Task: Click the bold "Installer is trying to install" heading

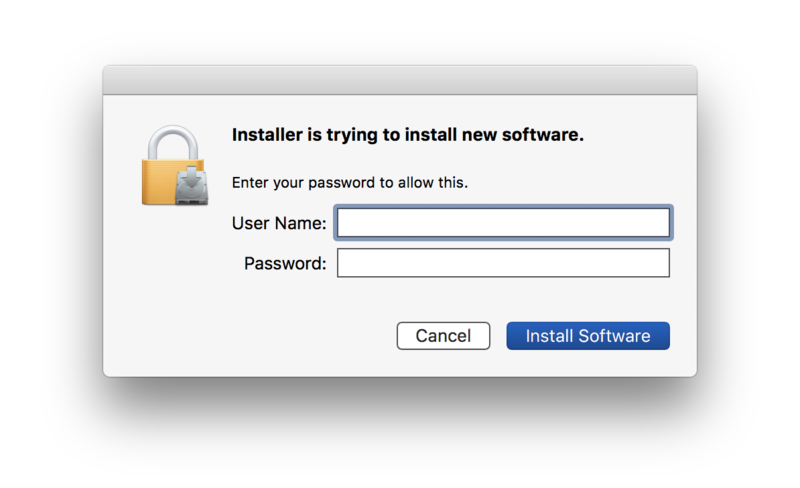Action: tap(407, 135)
